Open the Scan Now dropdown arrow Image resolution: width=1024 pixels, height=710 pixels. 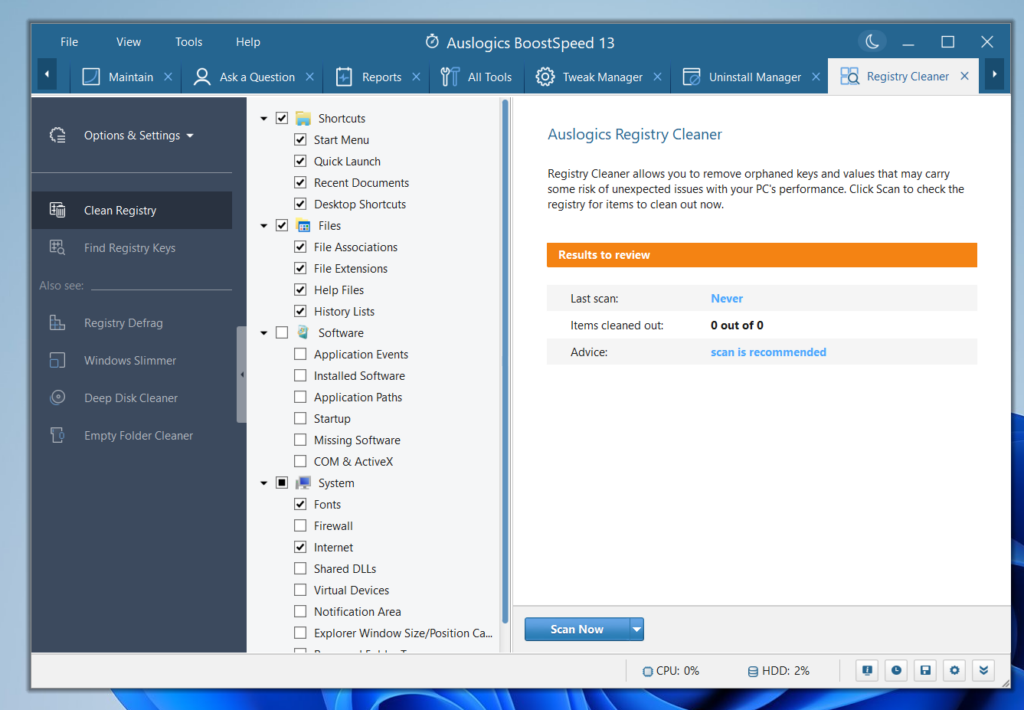636,629
